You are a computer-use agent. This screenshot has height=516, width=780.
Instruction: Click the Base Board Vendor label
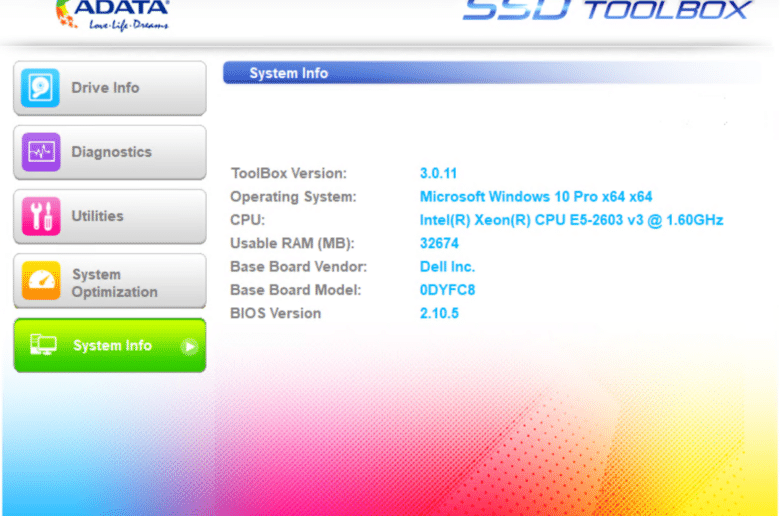tap(298, 267)
